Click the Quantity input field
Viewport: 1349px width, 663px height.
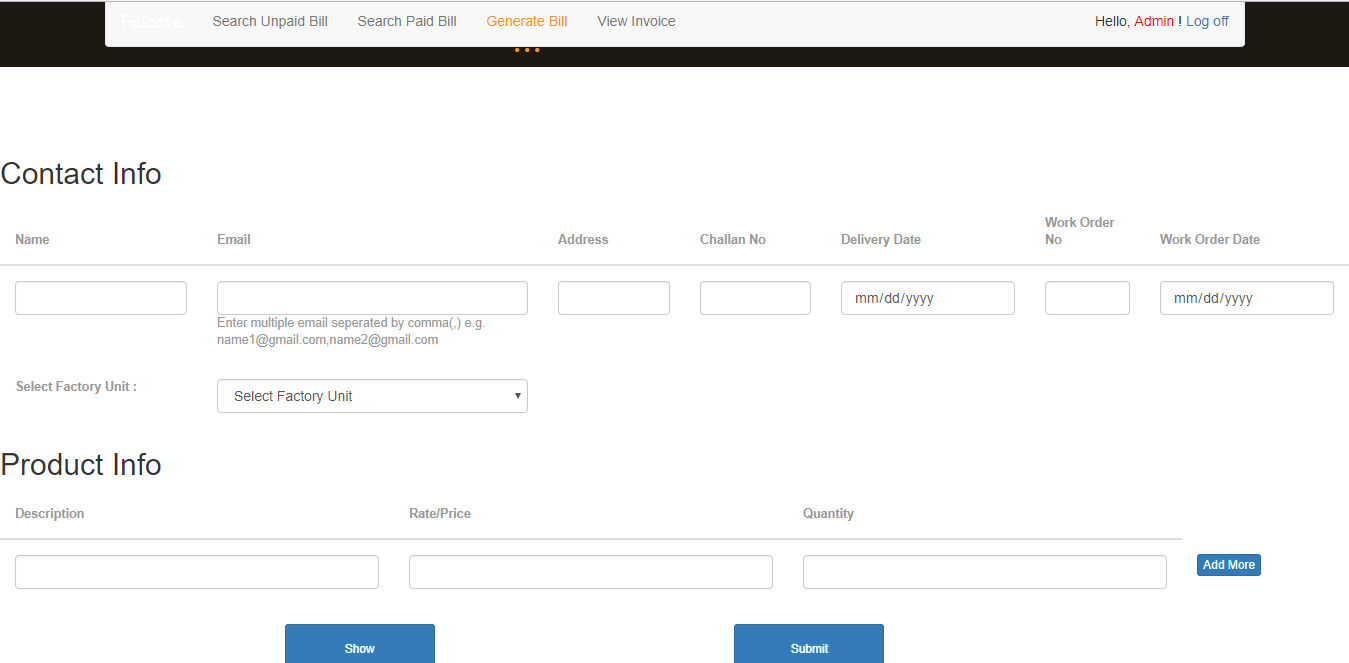(985, 572)
